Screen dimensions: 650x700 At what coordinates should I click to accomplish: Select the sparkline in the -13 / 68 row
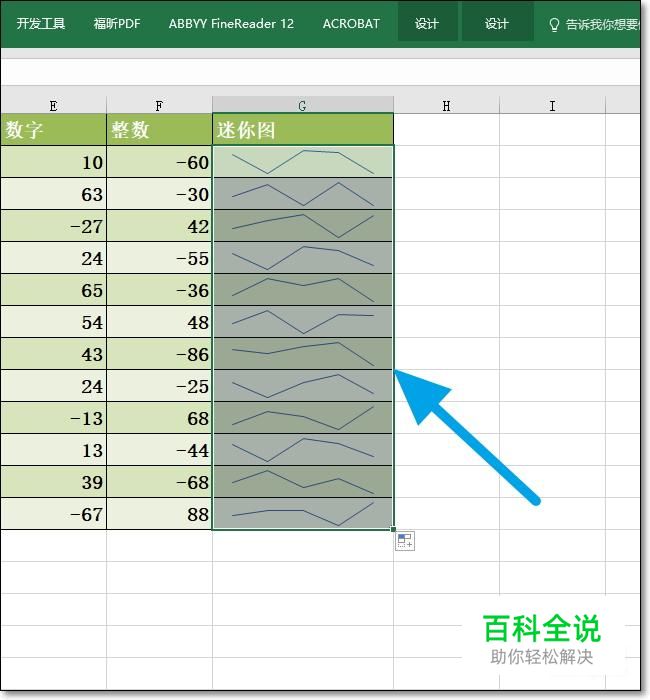pos(303,418)
